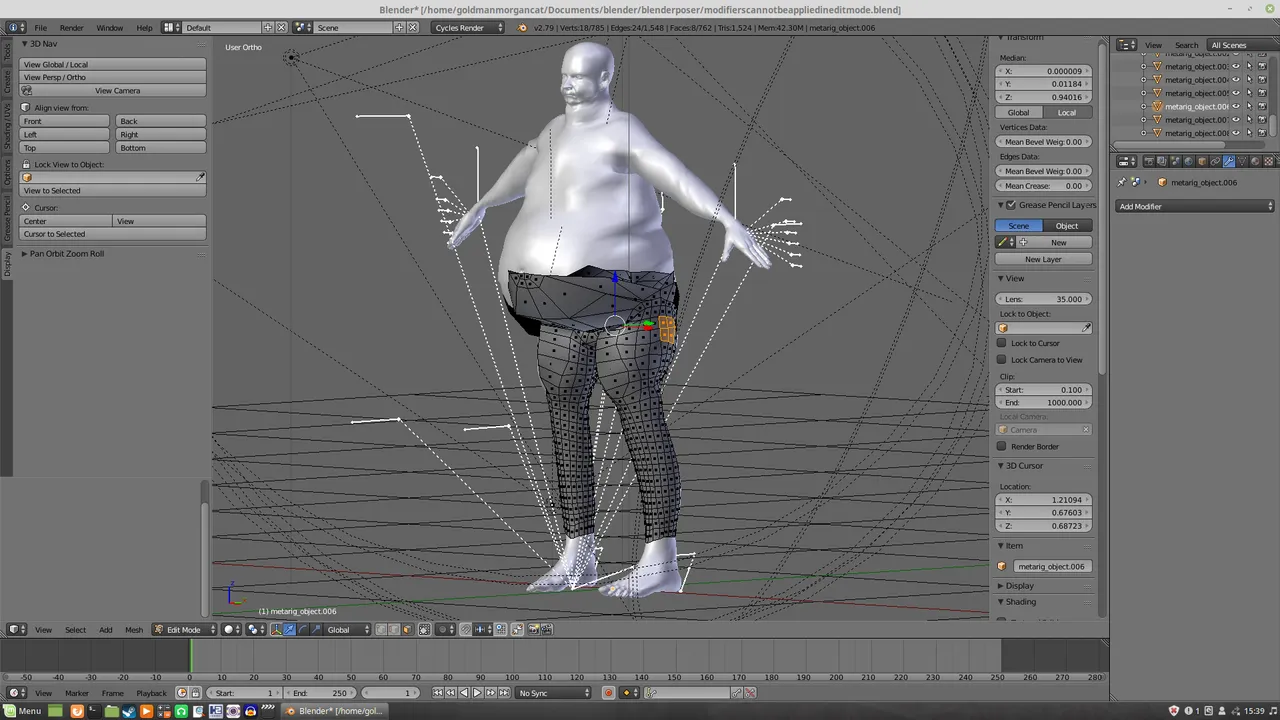Enable Lock Camera to View checkbox
The width and height of the screenshot is (1280, 720).
pyautogui.click(x=1002, y=360)
